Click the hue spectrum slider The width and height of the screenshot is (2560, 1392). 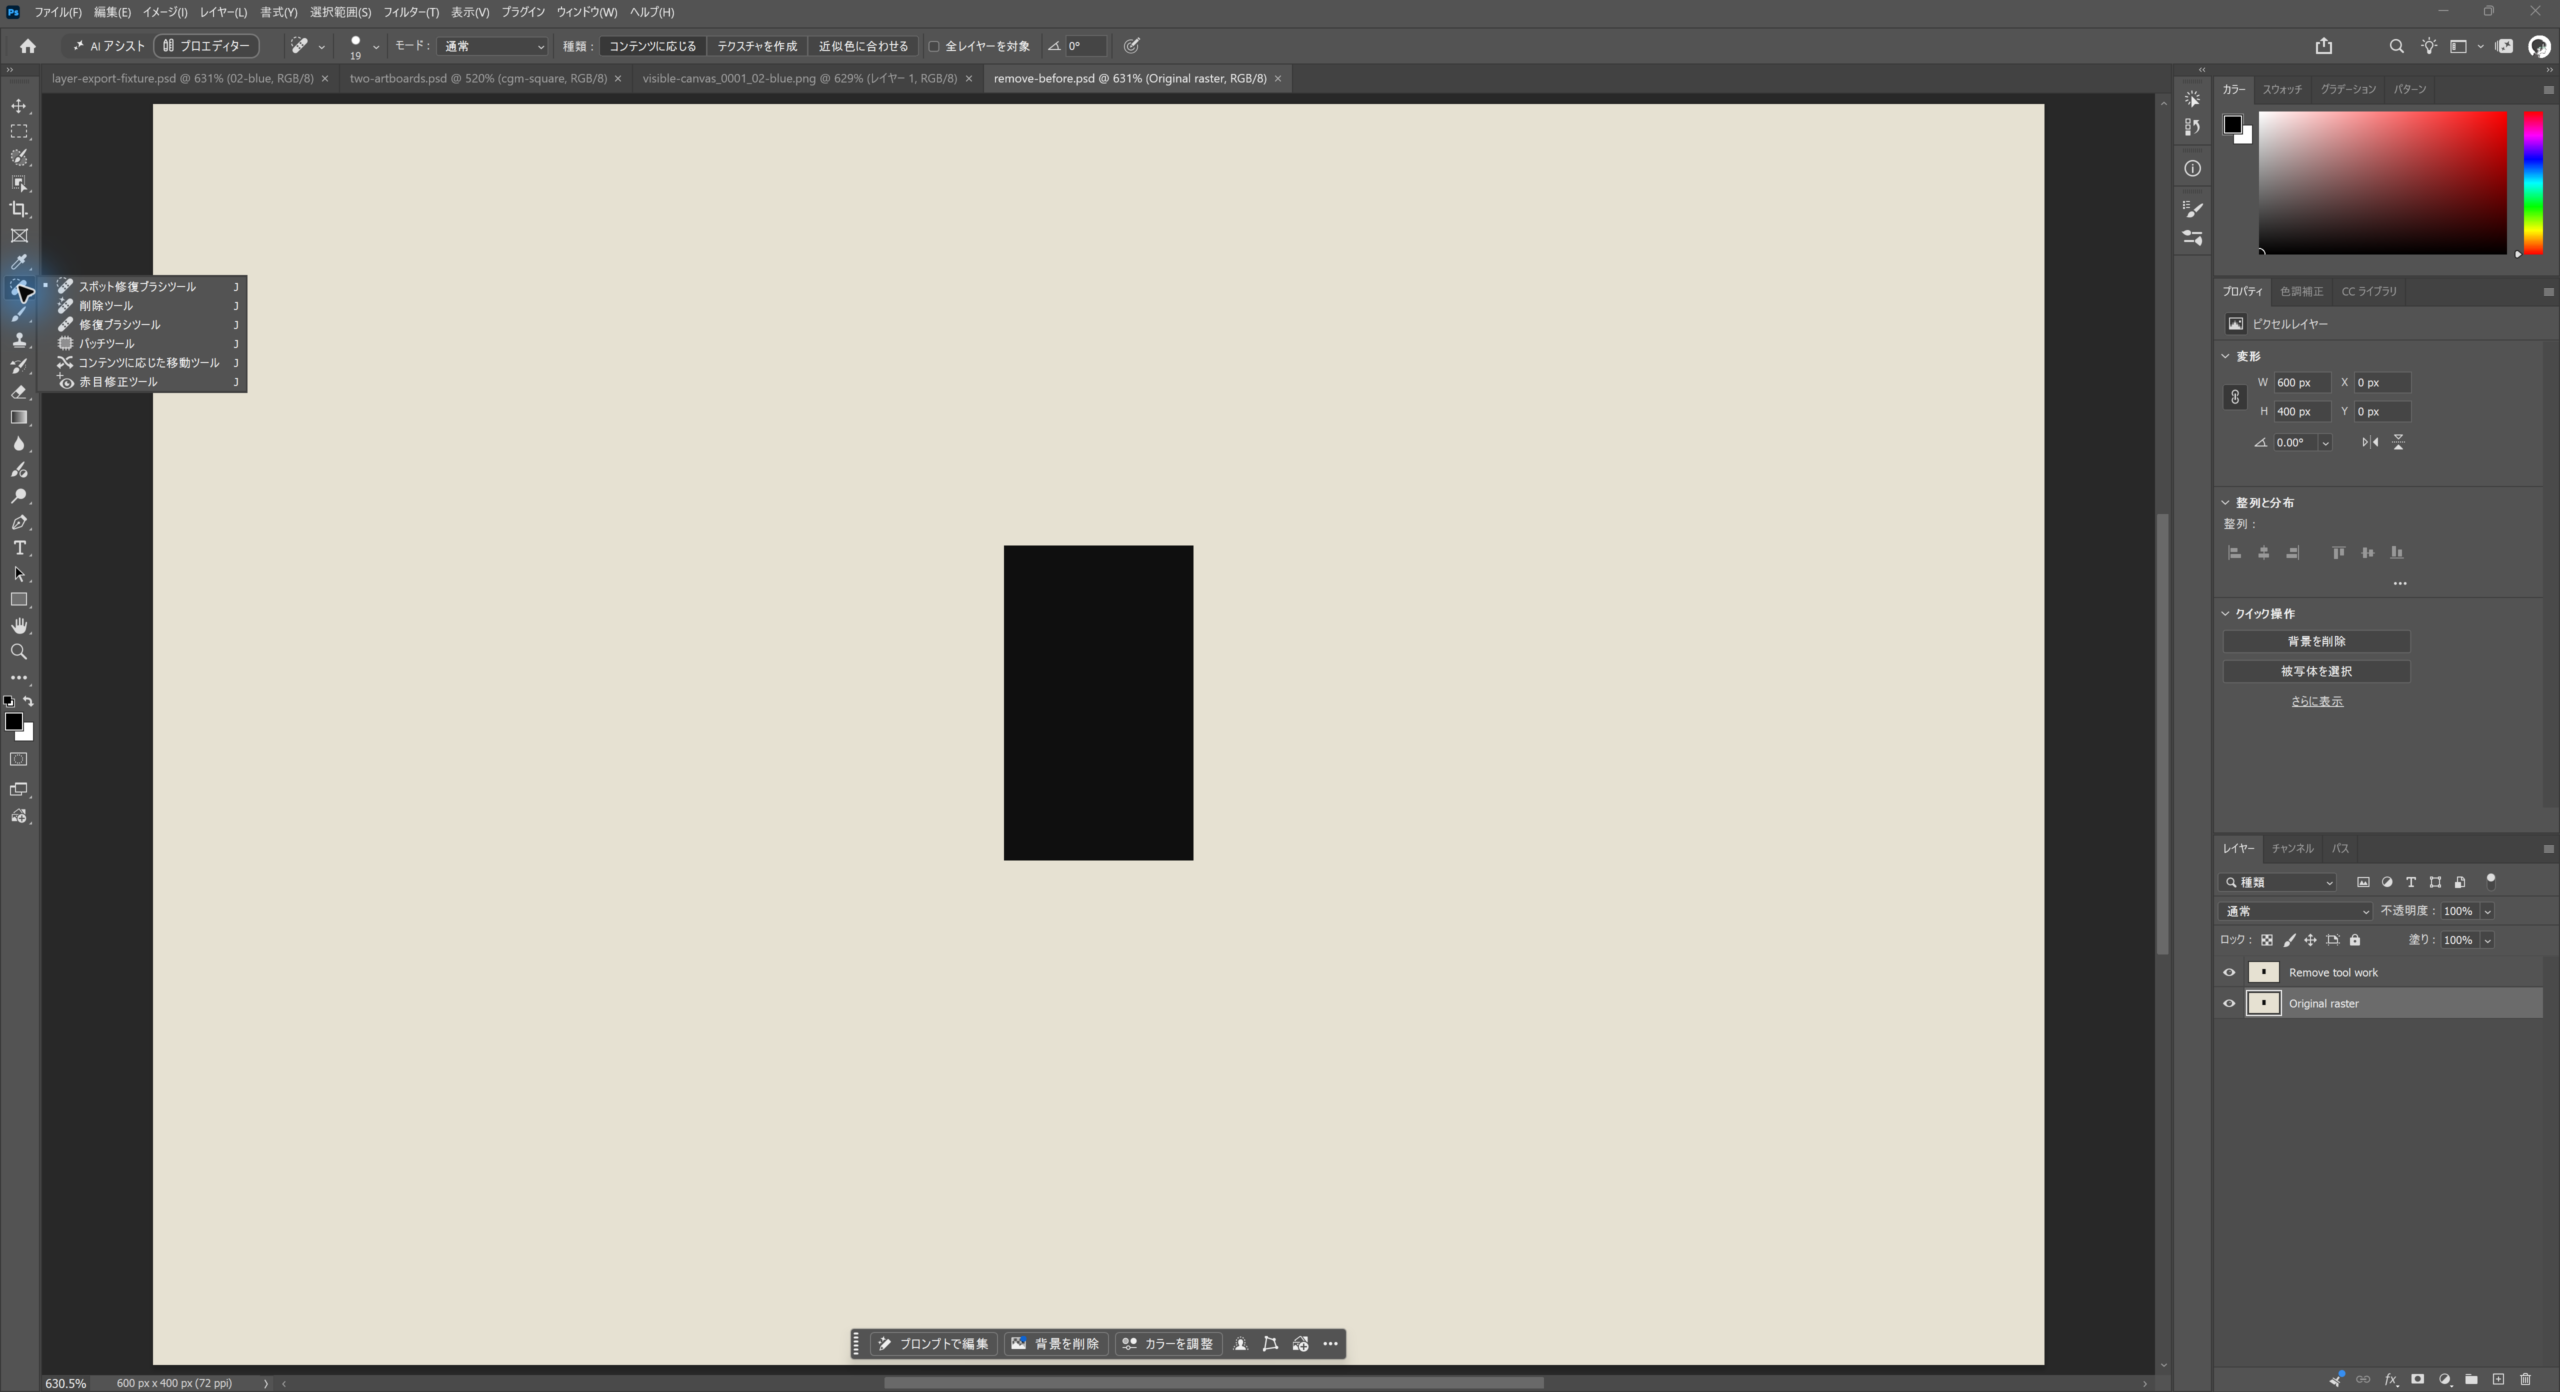[x=2533, y=182]
